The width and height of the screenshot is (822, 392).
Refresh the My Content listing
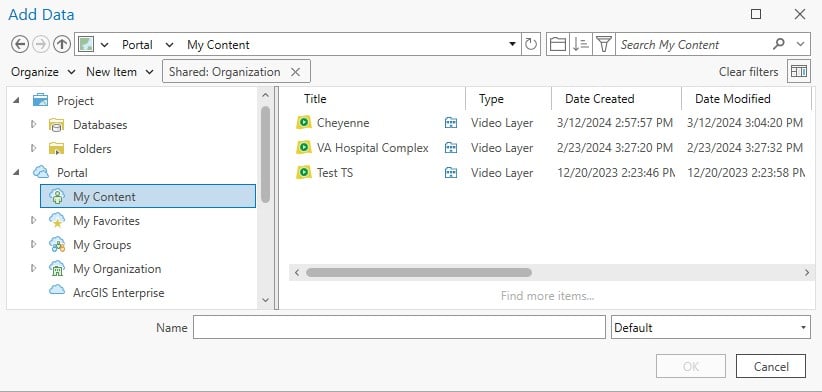531,45
